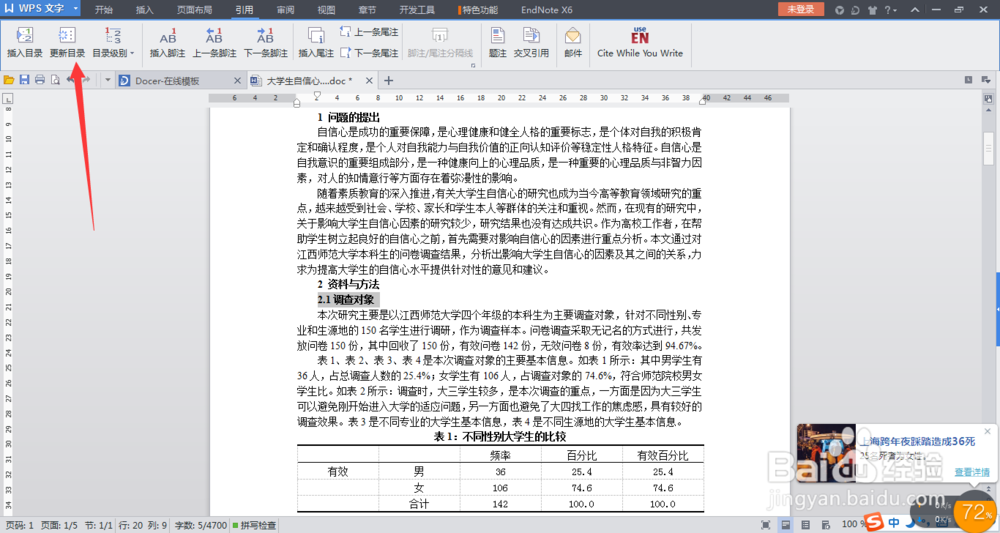Click the Sogou input method S icon
The height and width of the screenshot is (533, 1000).
click(x=875, y=523)
